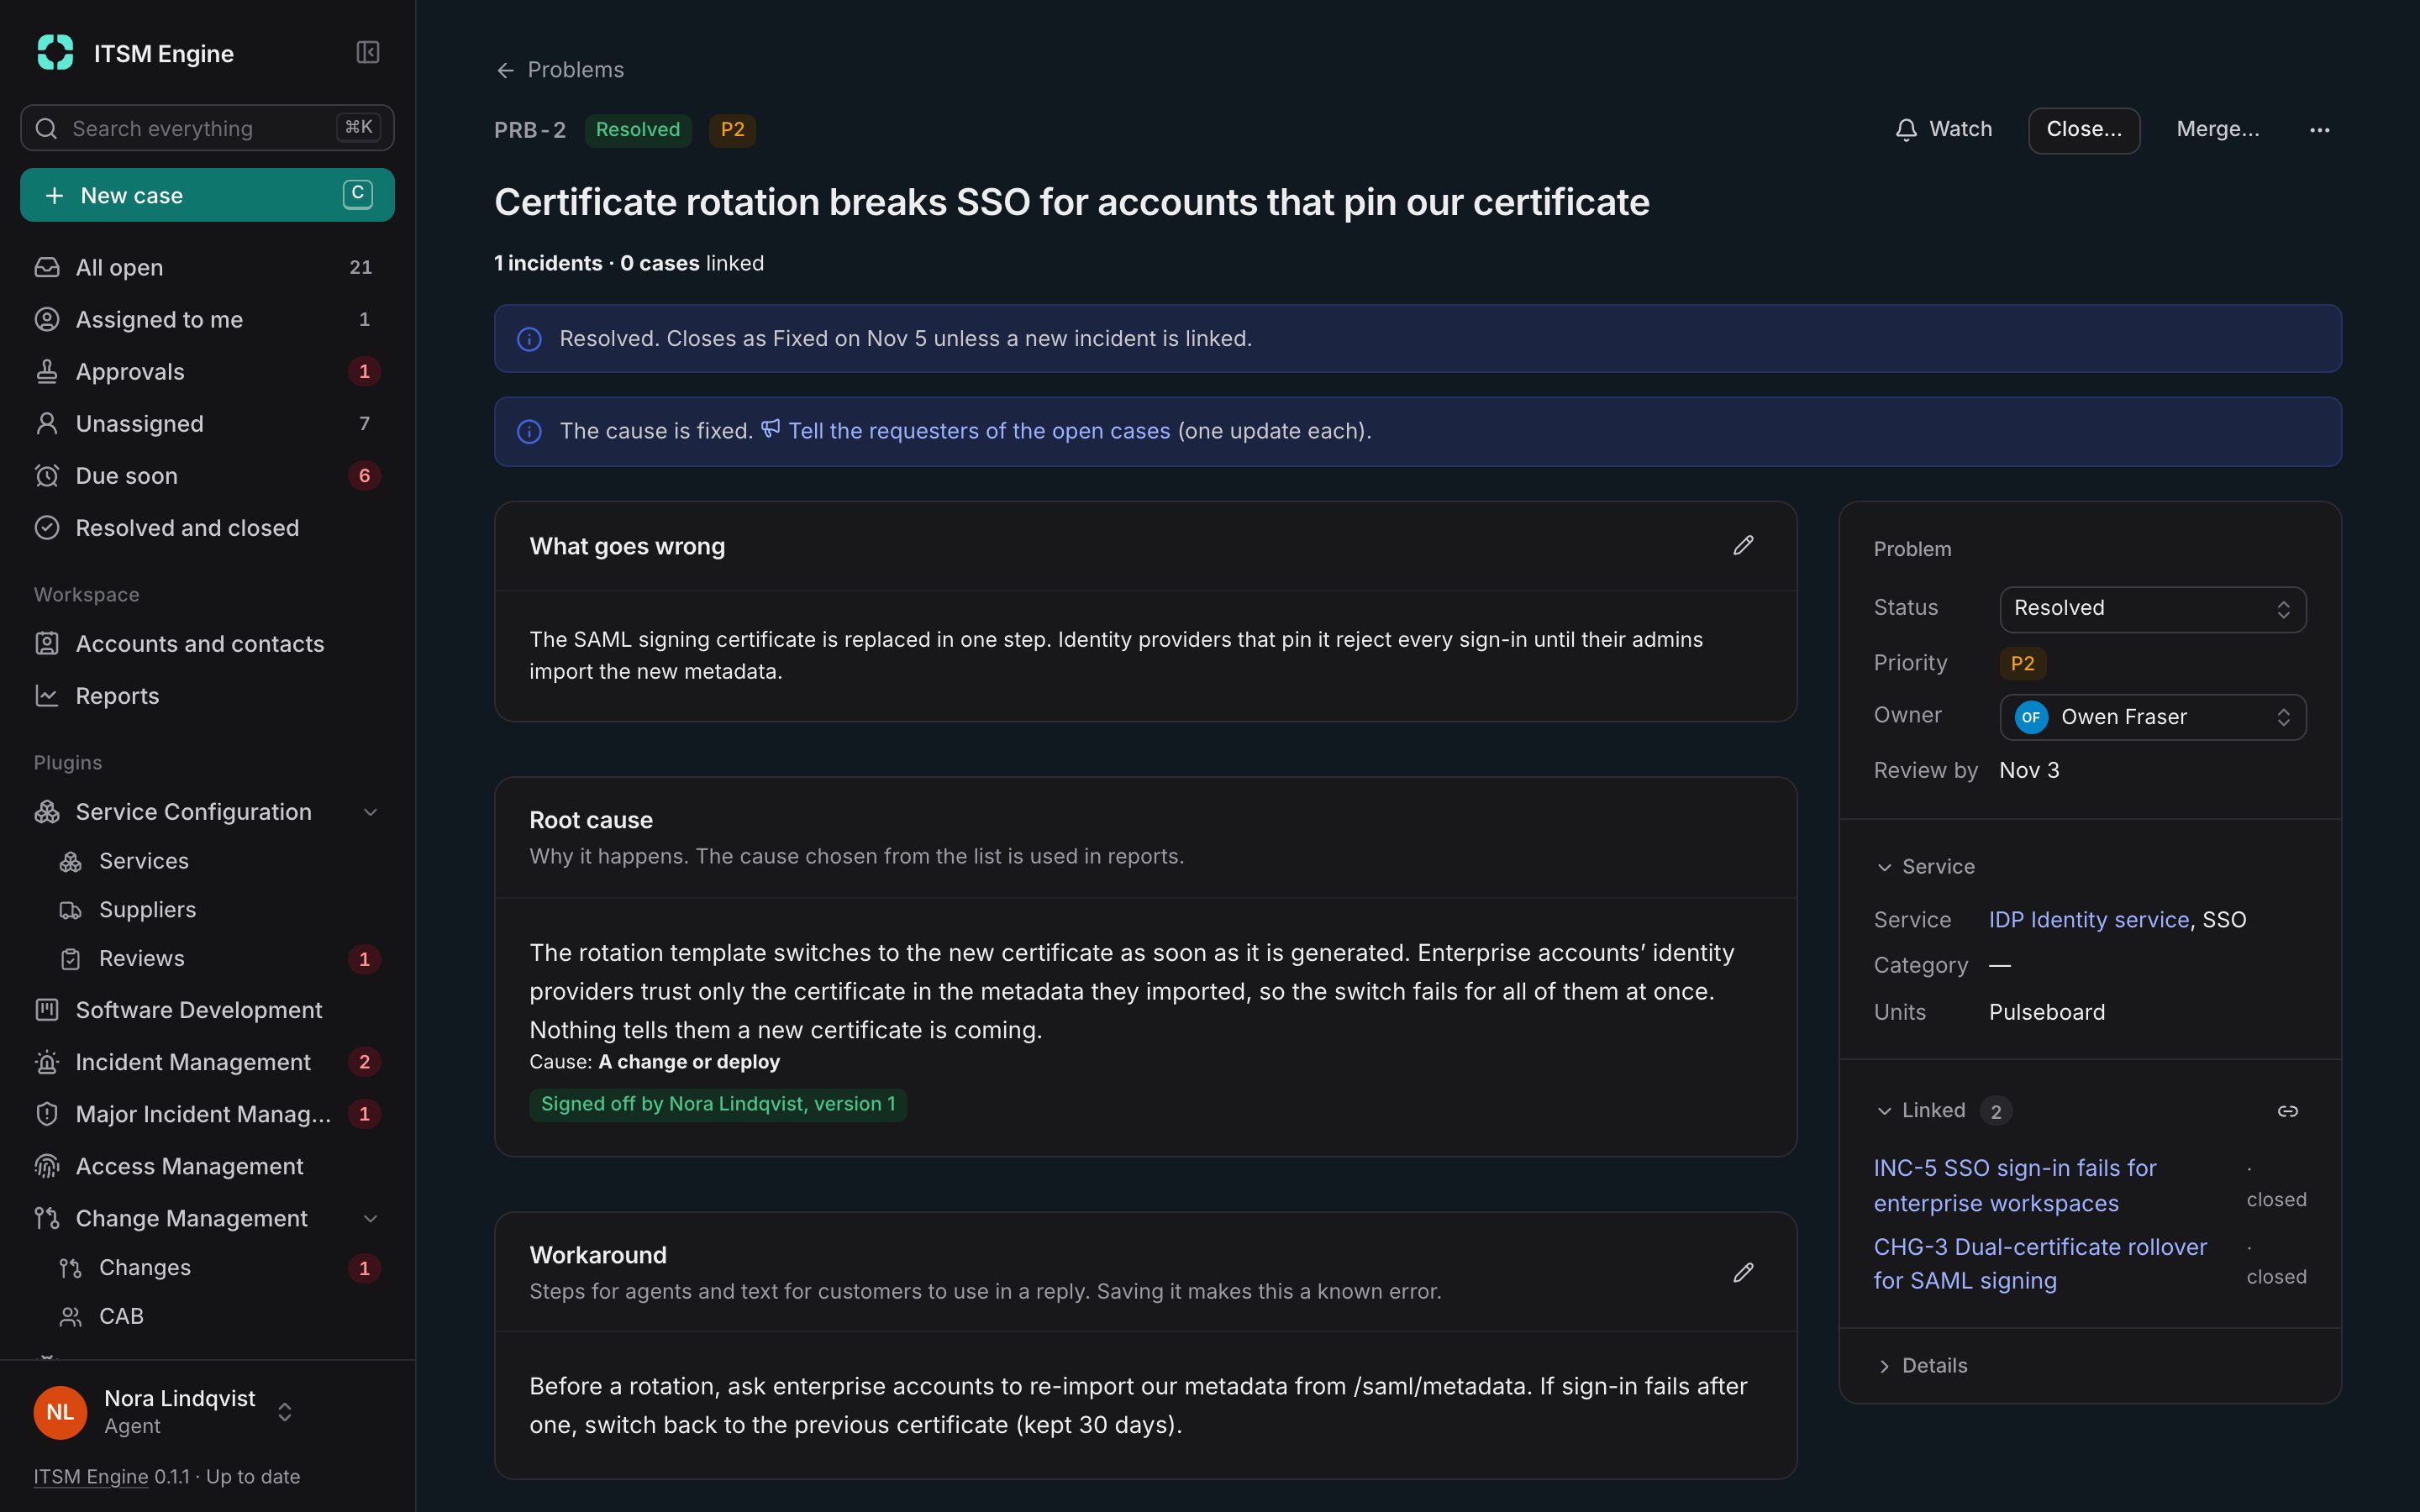
Task: Click the New case button
Action: tap(207, 195)
